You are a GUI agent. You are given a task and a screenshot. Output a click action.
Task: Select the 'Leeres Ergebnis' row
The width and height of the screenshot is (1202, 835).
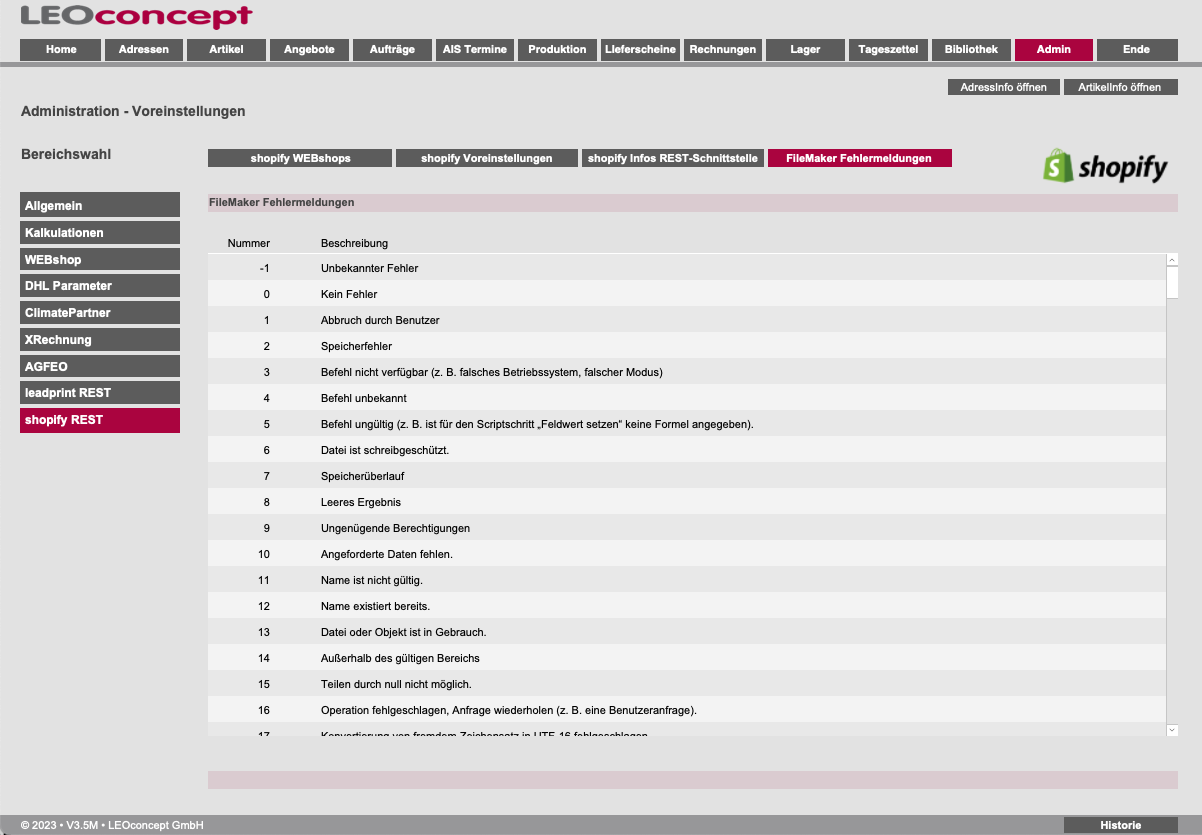point(687,502)
